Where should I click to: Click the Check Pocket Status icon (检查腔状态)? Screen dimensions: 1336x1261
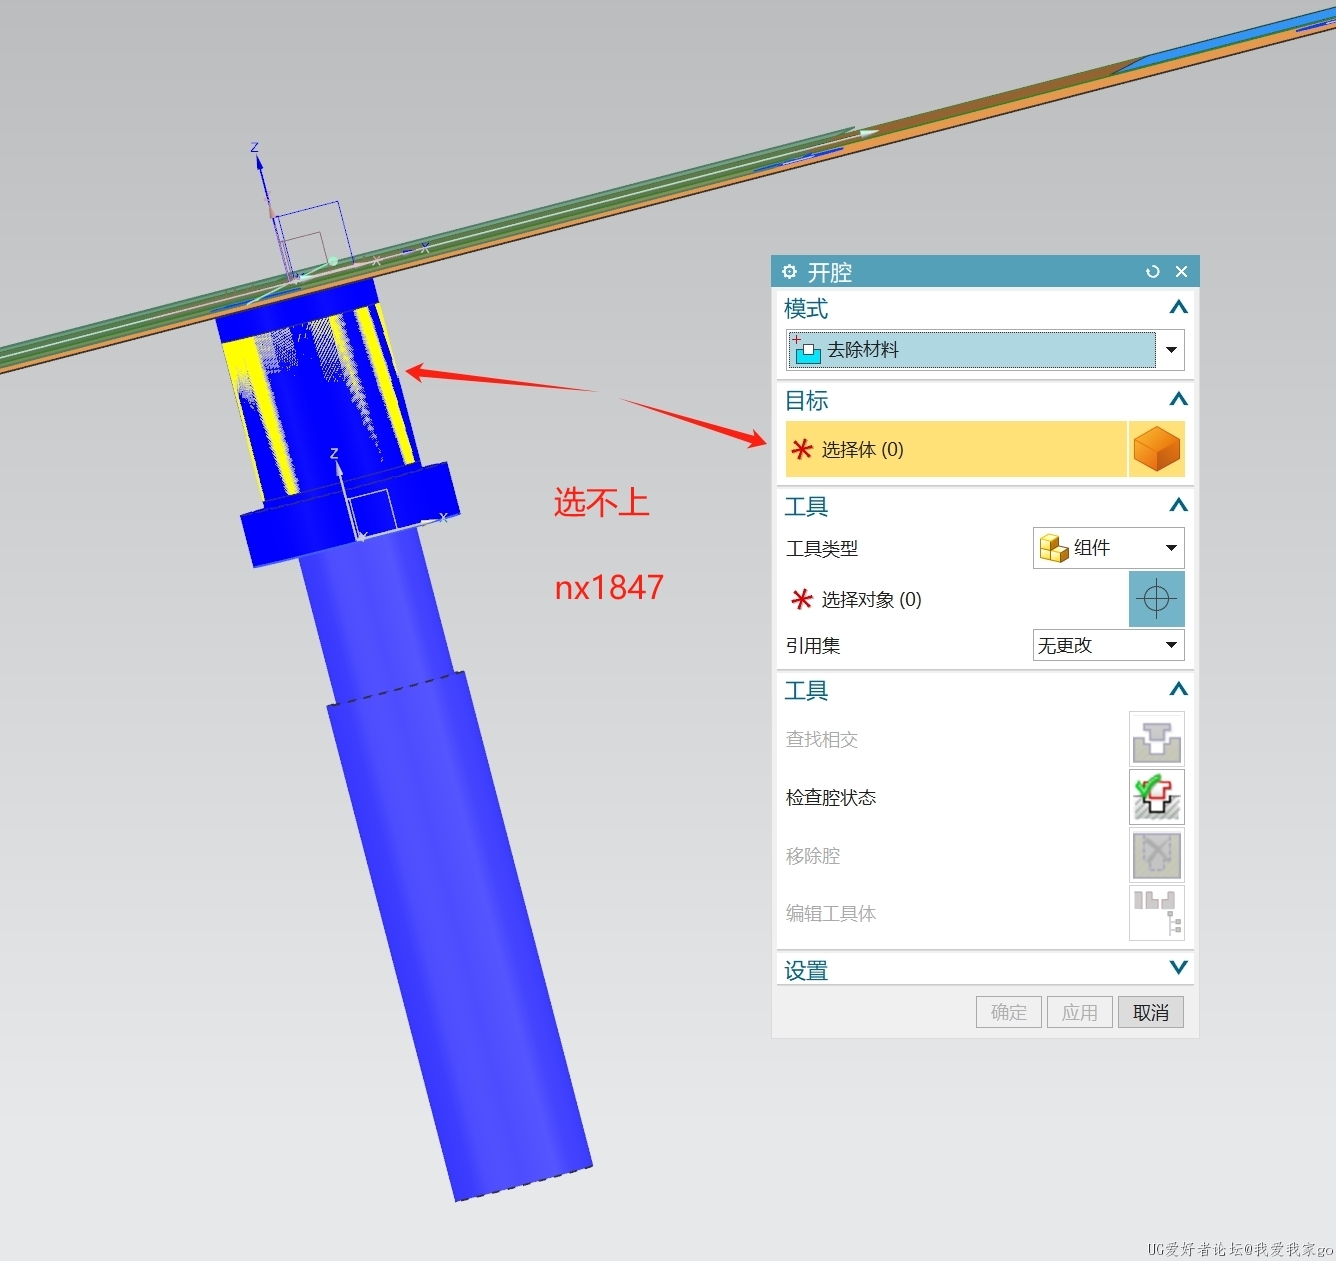coord(1157,797)
